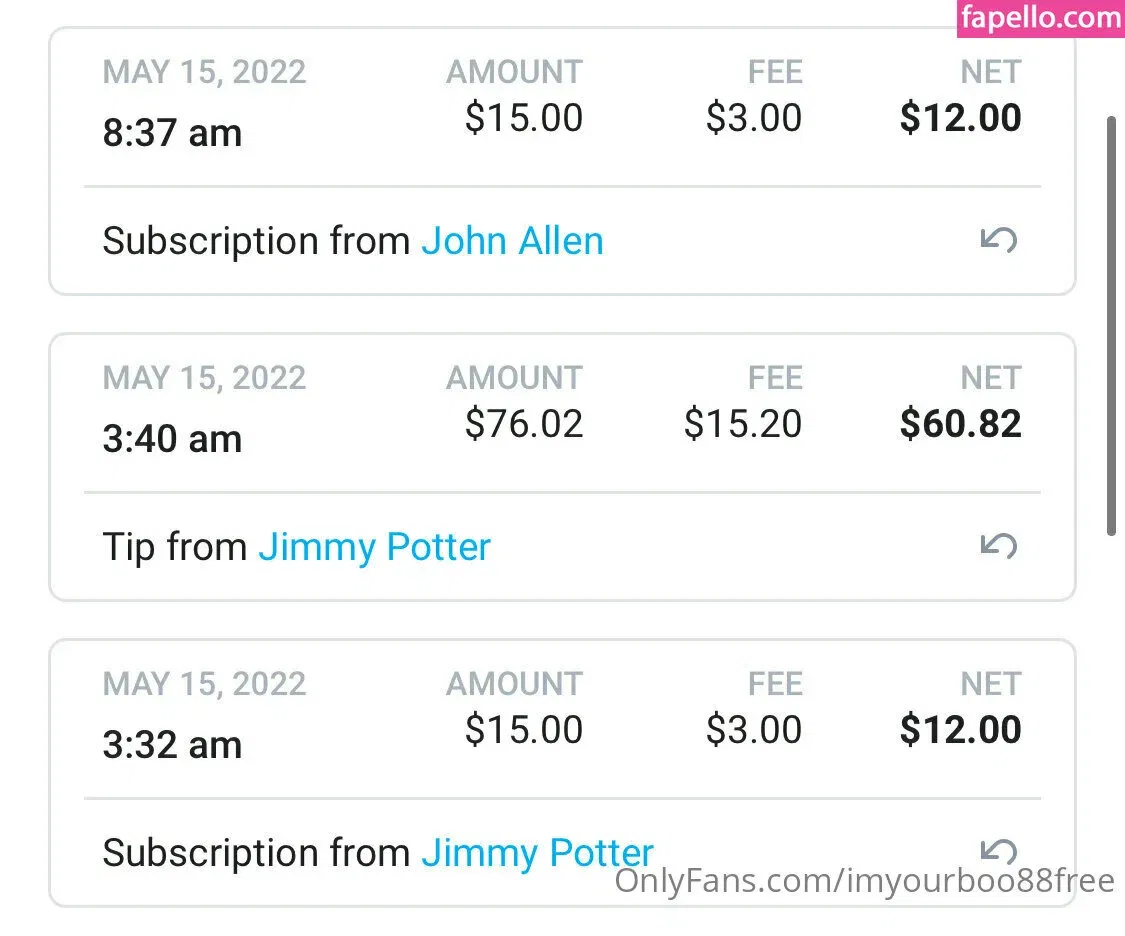
Task: Open John Allen's profile link
Action: 512,241
